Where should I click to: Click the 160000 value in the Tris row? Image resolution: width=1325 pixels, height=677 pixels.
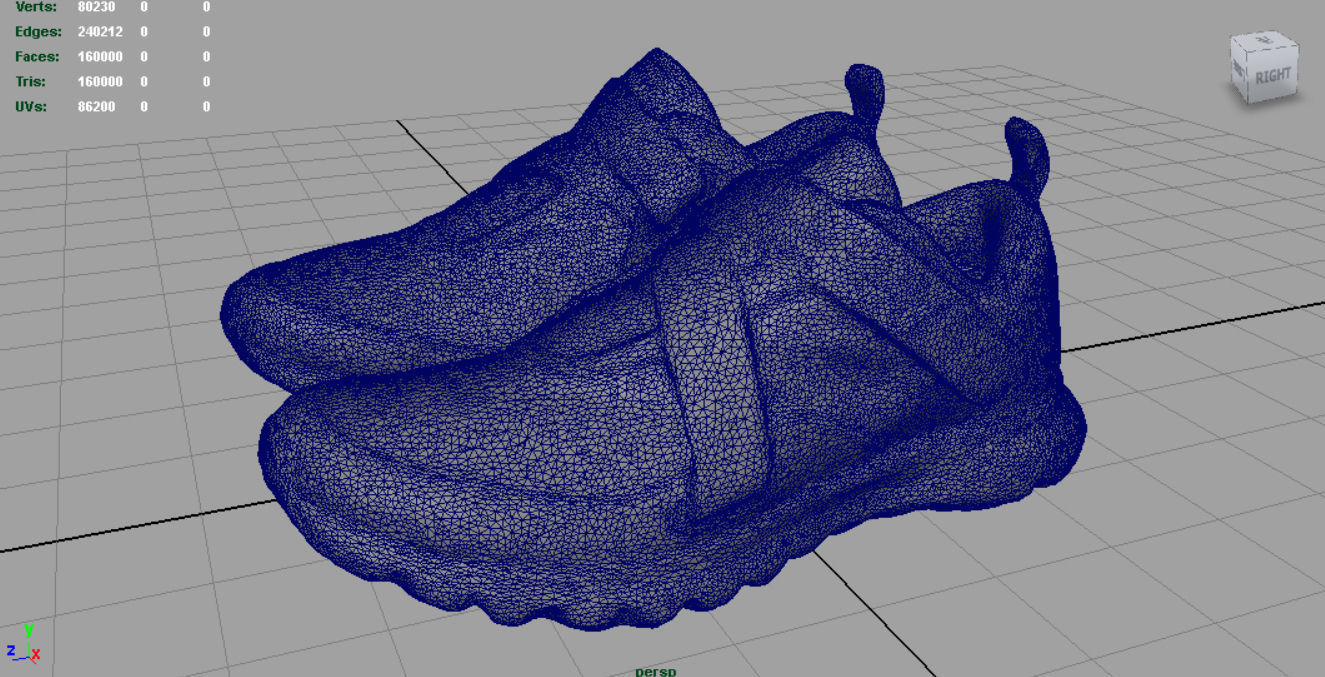[100, 82]
